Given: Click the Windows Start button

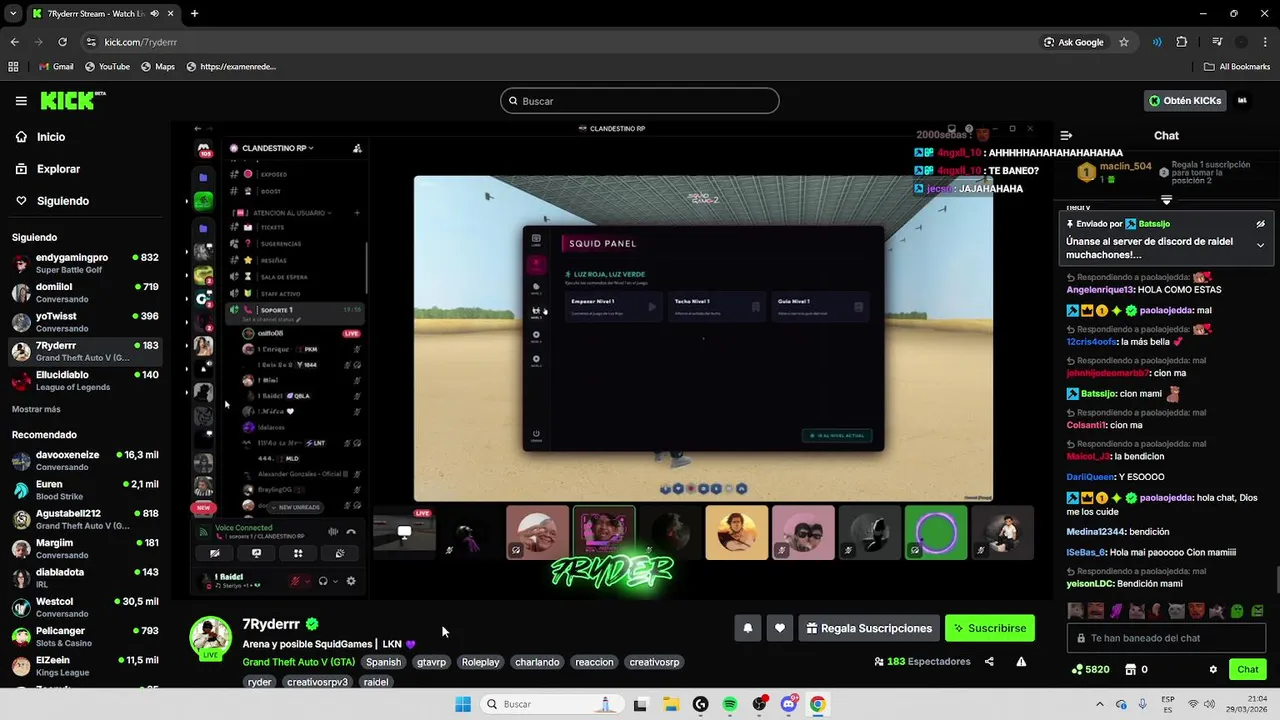Looking at the screenshot, I should tap(463, 704).
